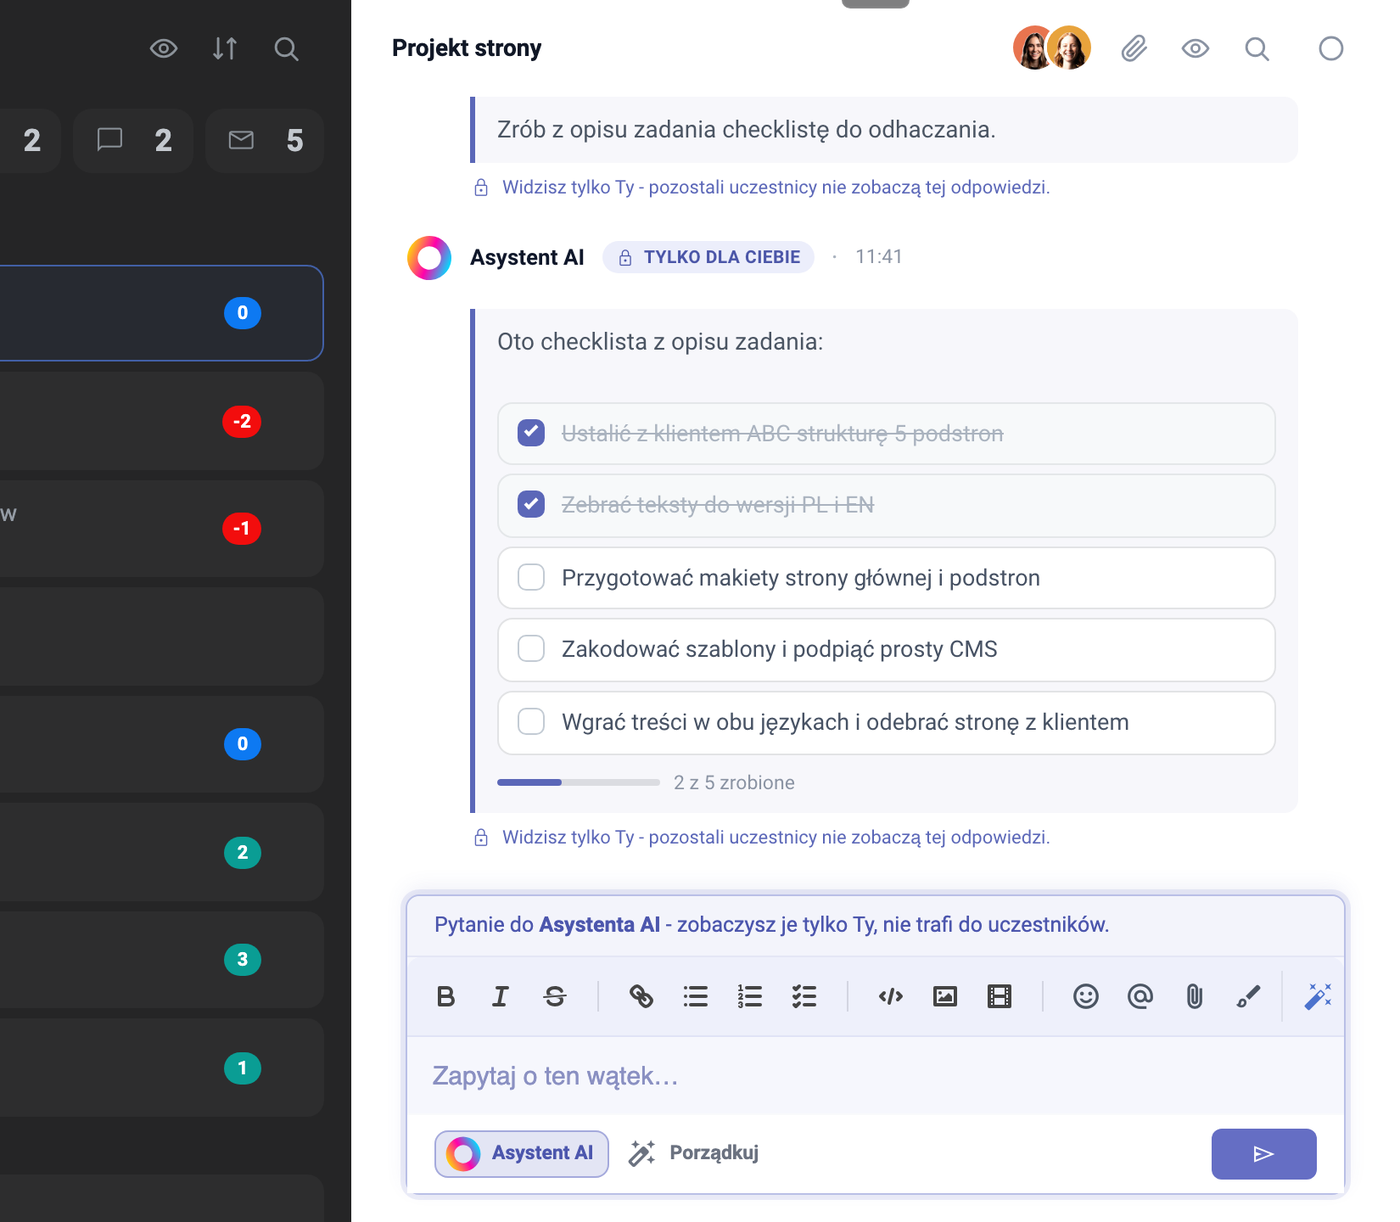Check 'Zakodować szablony i podpiąć prosty CMS'
Image resolution: width=1400 pixels, height=1222 pixels.
coord(531,649)
